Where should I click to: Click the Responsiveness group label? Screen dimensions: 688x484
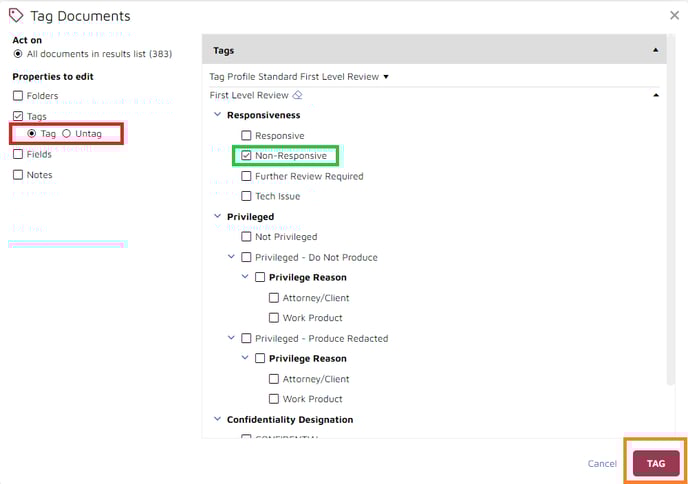click(x=264, y=115)
